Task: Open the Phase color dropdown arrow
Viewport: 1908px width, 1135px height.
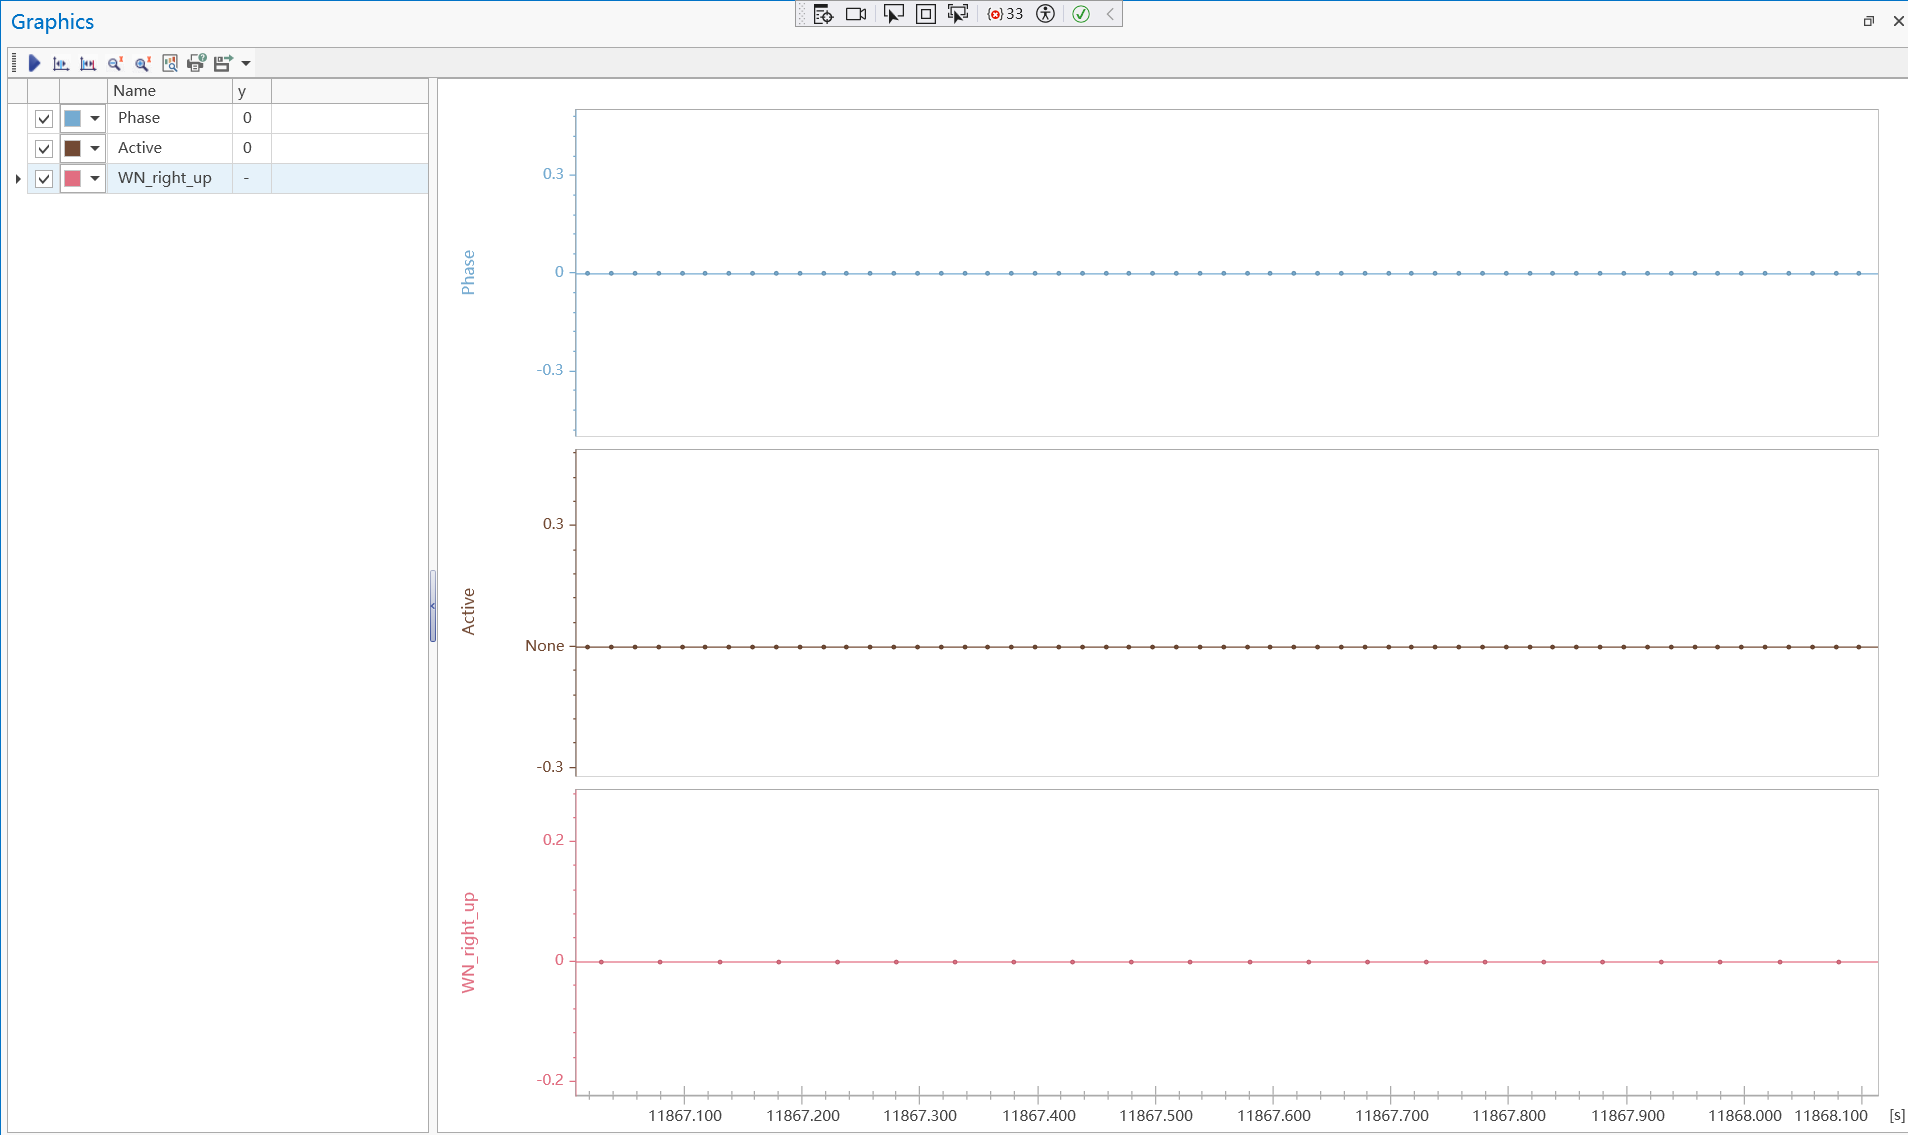Action: pos(95,119)
